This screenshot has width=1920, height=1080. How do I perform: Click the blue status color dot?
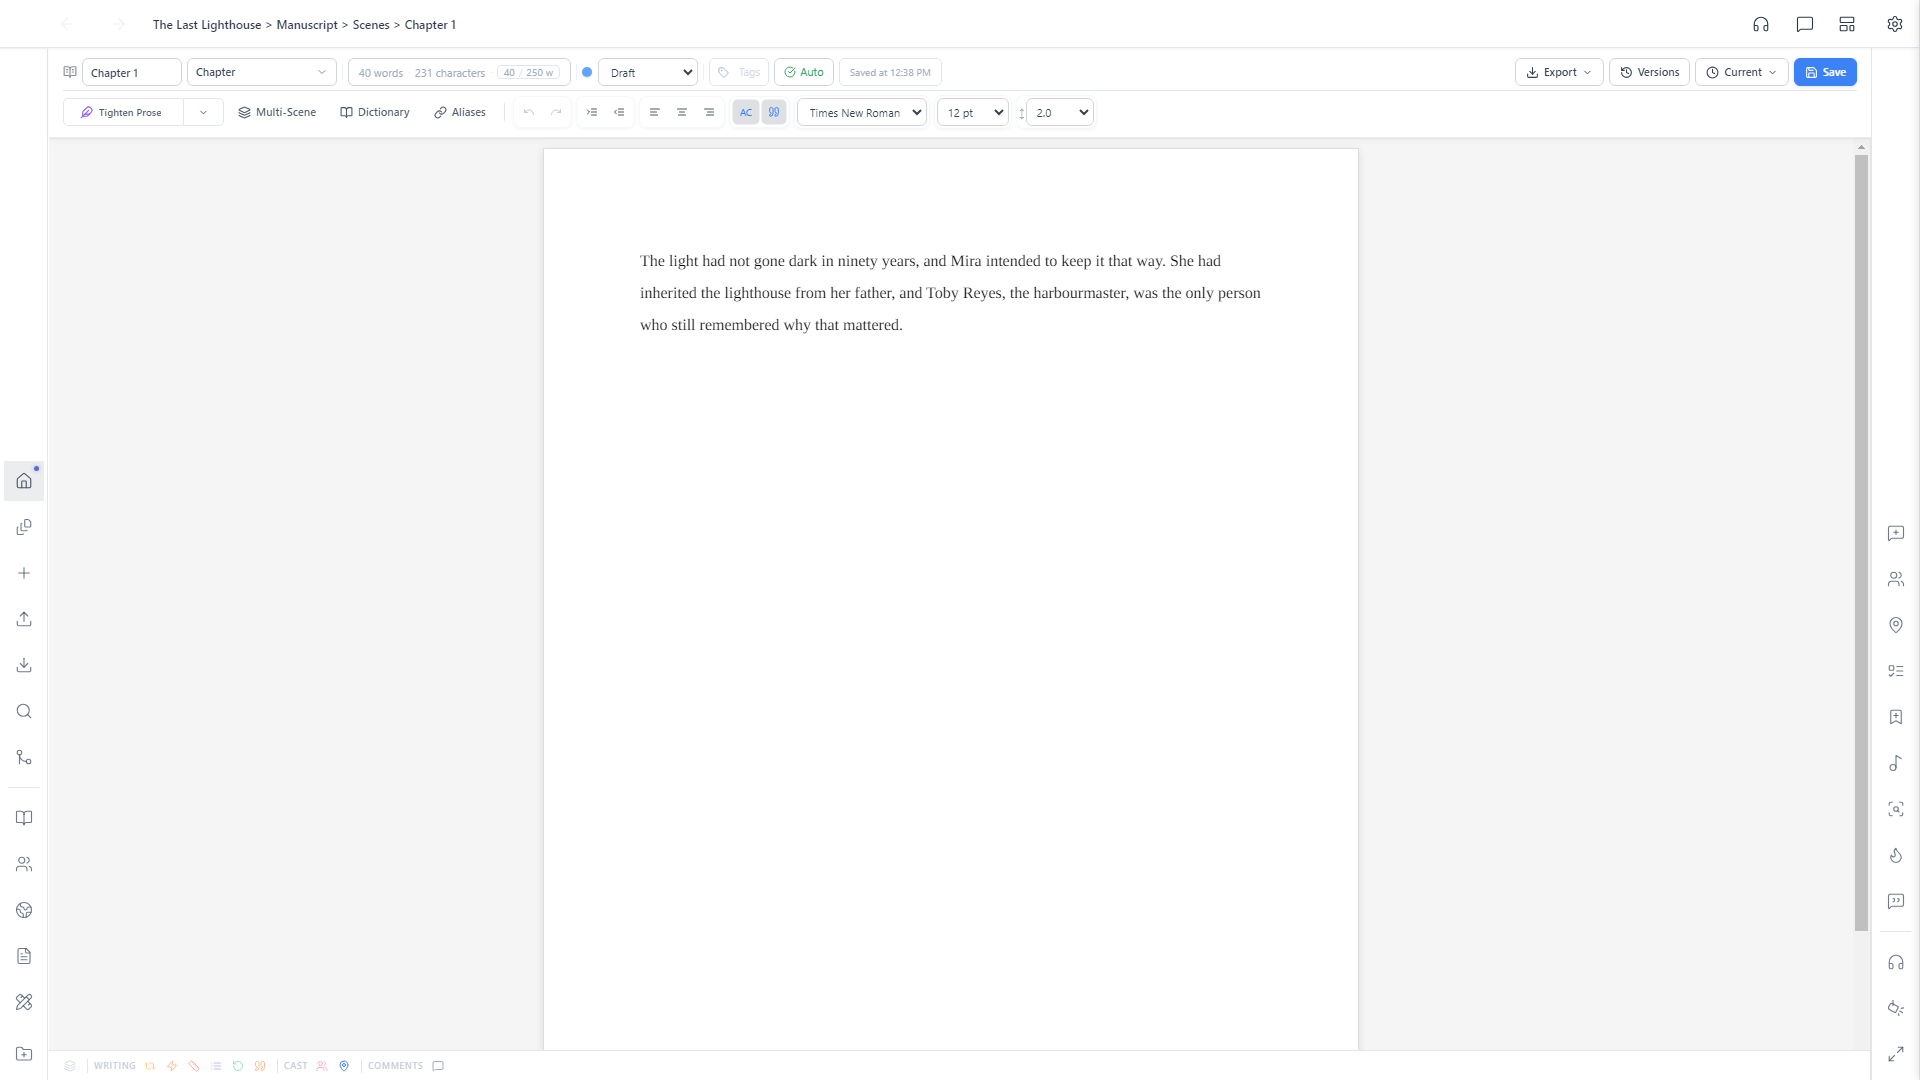(587, 72)
